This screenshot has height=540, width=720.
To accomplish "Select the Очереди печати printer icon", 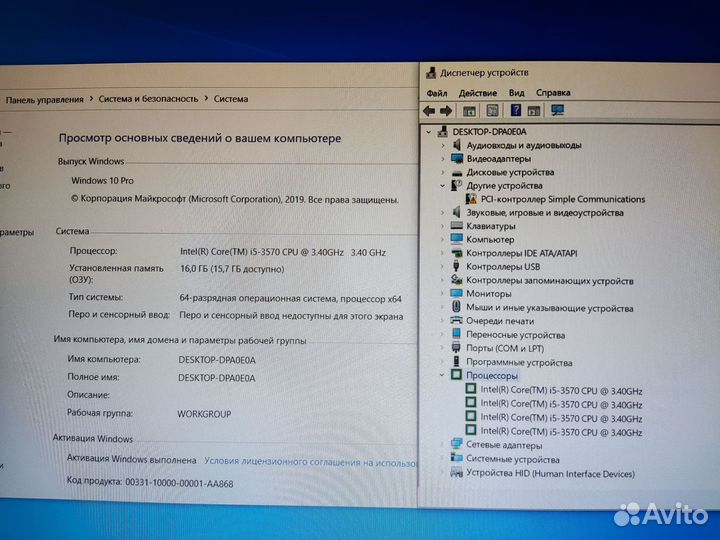I will 456,320.
